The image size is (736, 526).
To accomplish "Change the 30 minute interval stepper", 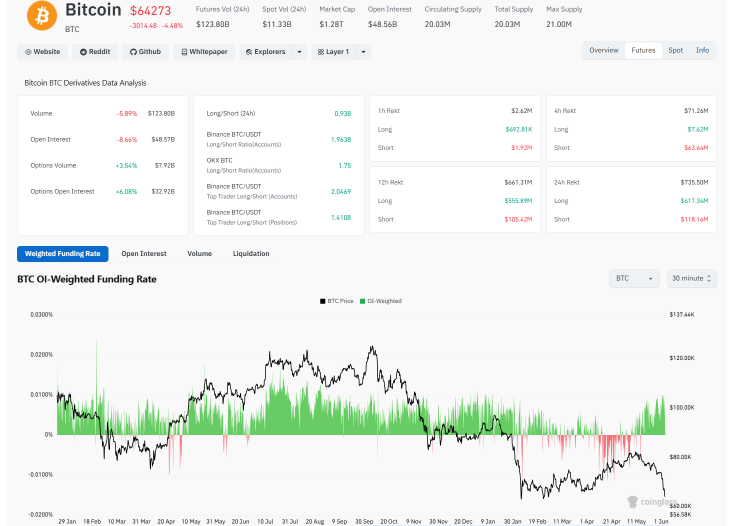I will [691, 278].
